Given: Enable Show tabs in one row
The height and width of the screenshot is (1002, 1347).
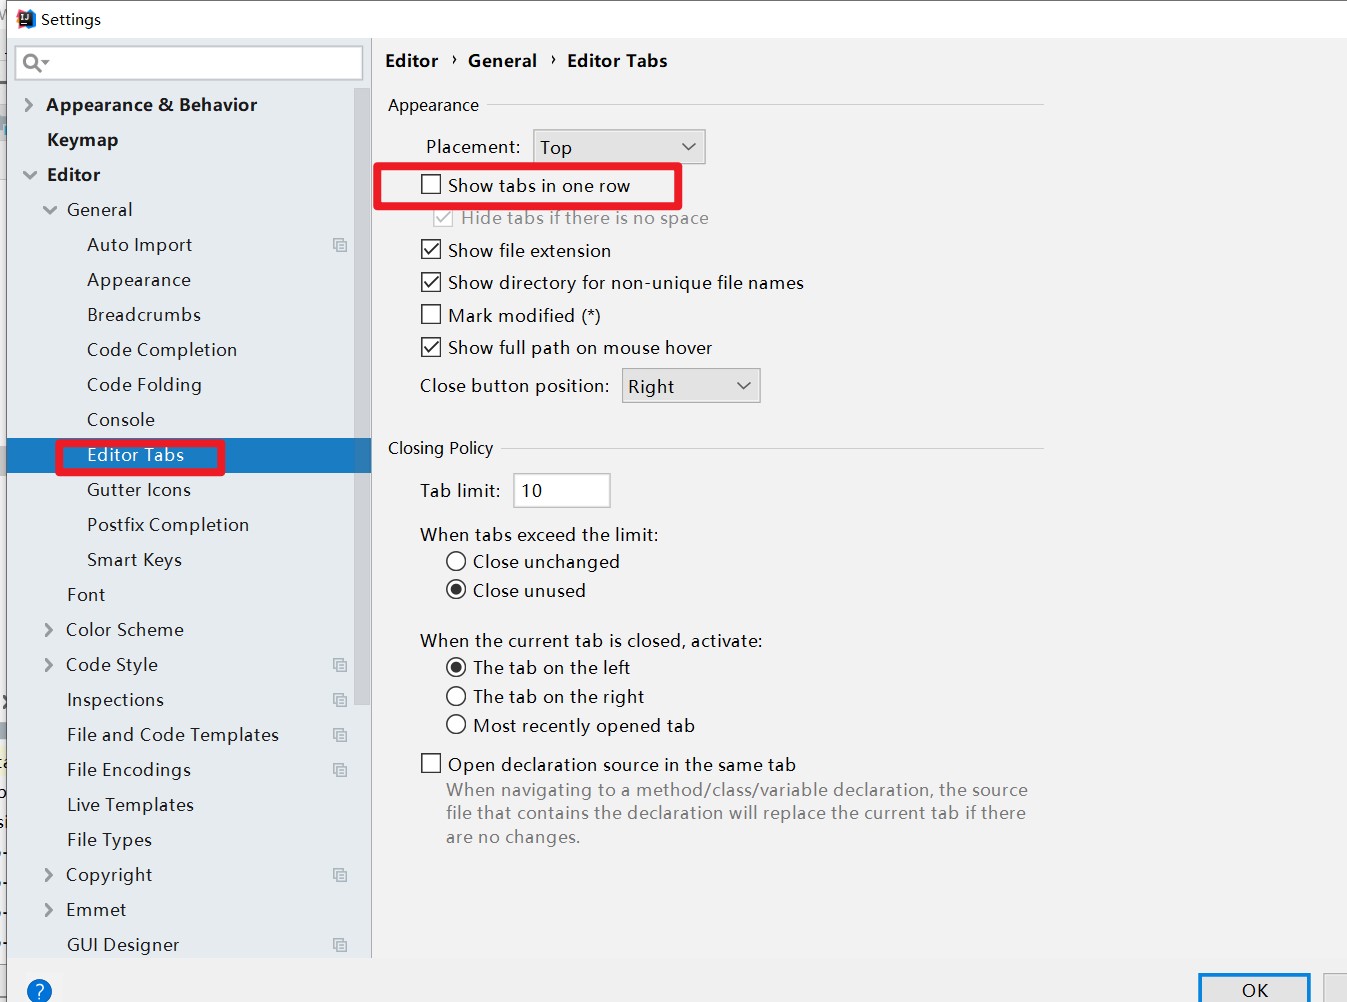Looking at the screenshot, I should coord(431,185).
